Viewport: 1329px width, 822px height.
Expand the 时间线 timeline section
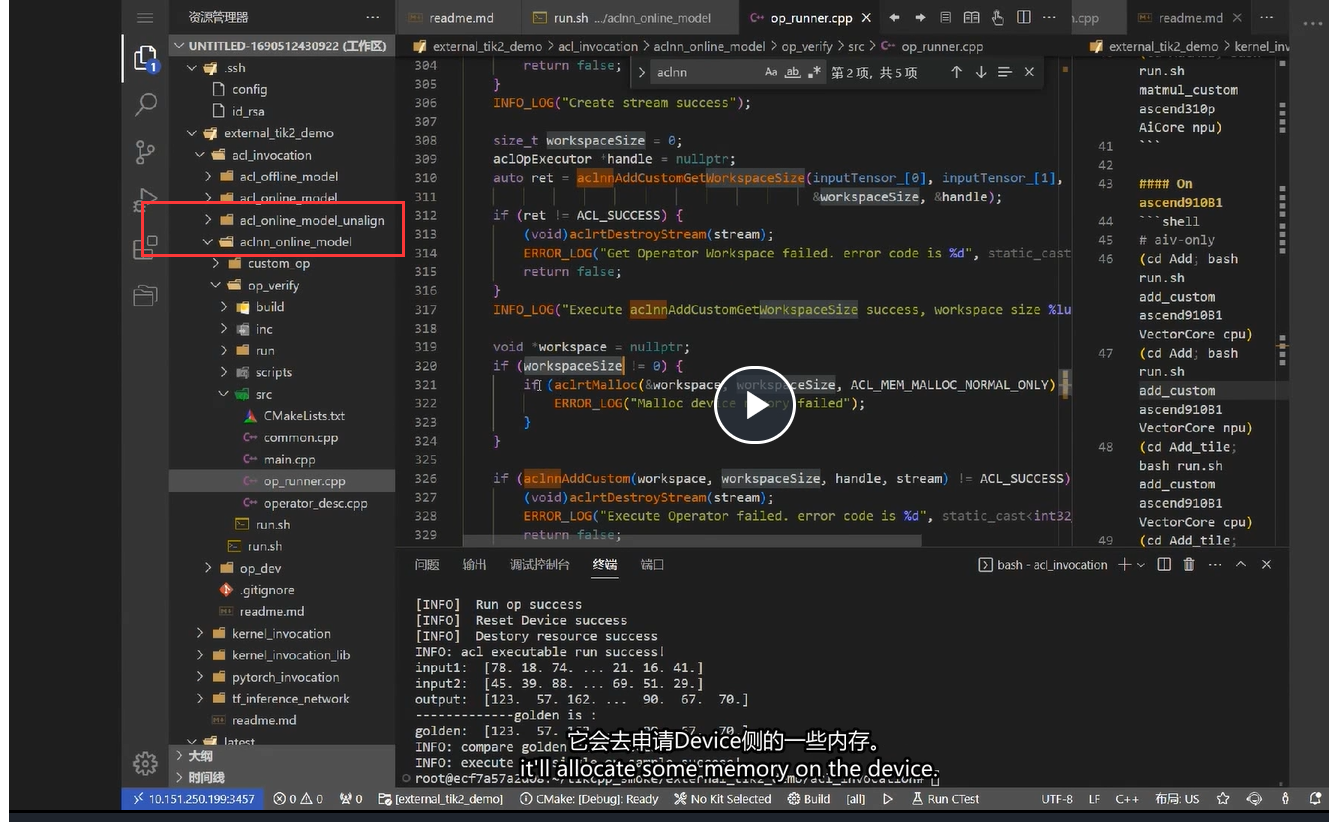283,777
